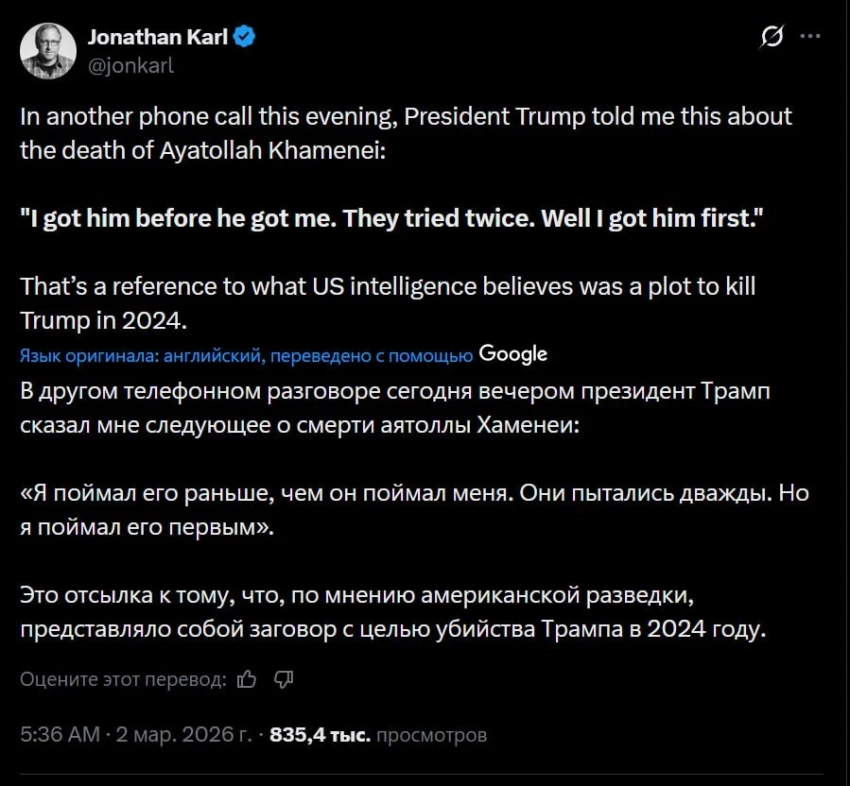850x786 pixels.
Task: Open the three-dot more options menu
Action: 811,38
